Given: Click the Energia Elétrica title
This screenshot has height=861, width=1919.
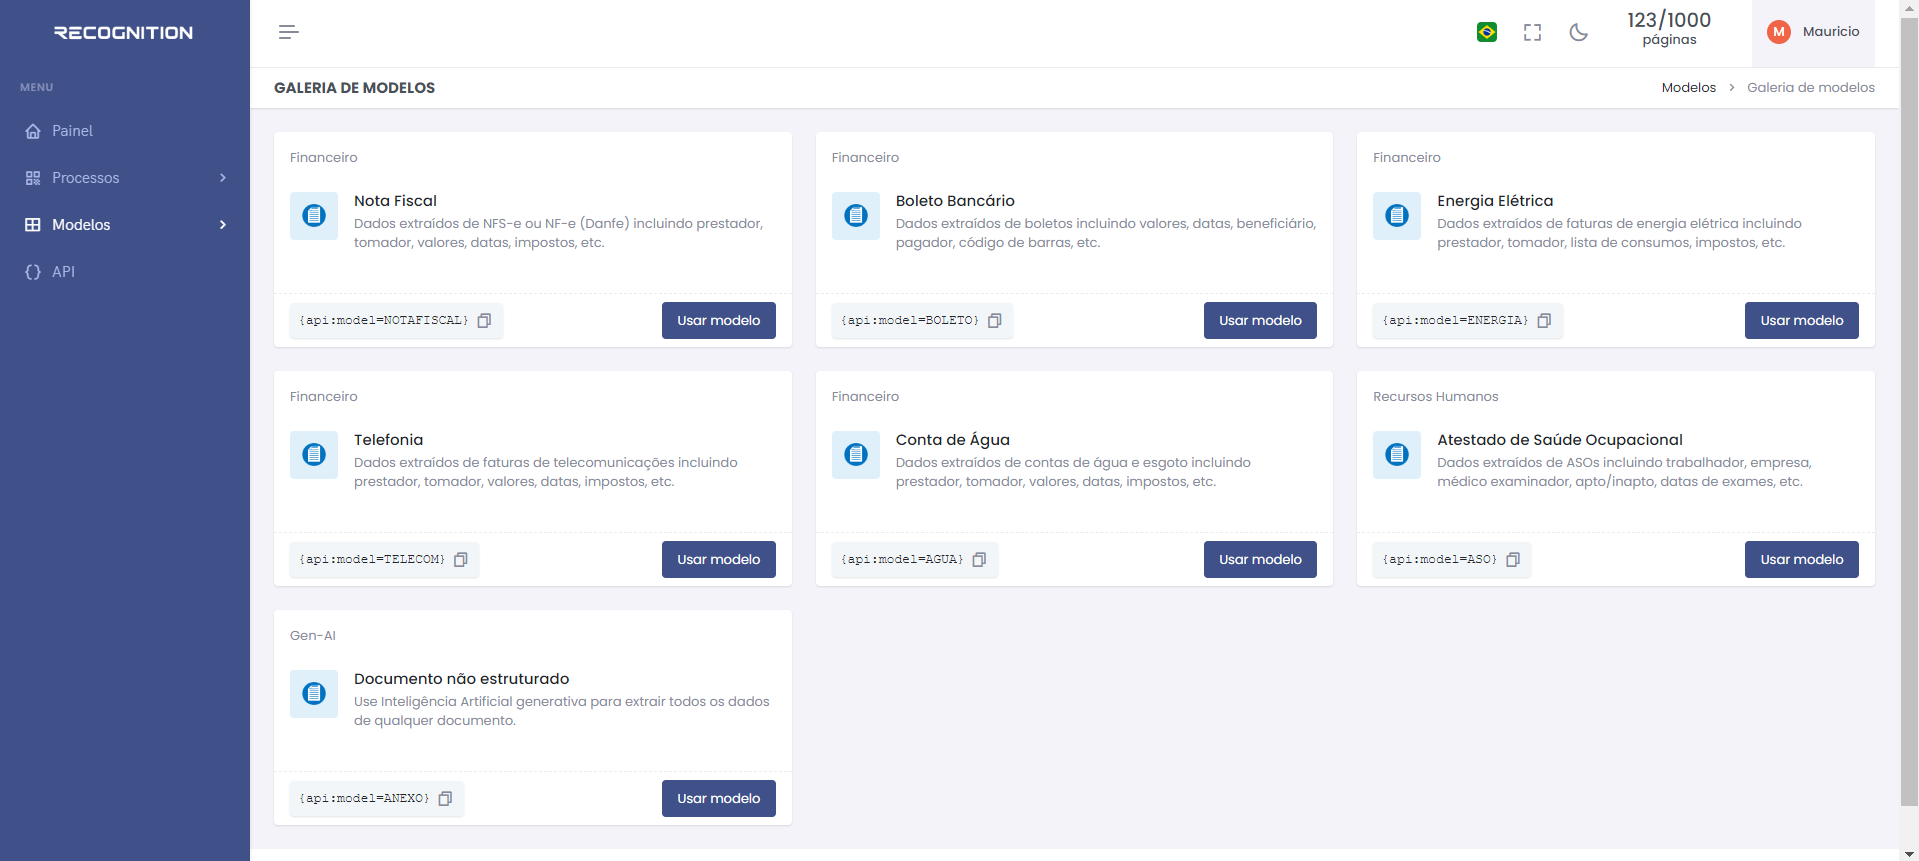Looking at the screenshot, I should (1495, 201).
